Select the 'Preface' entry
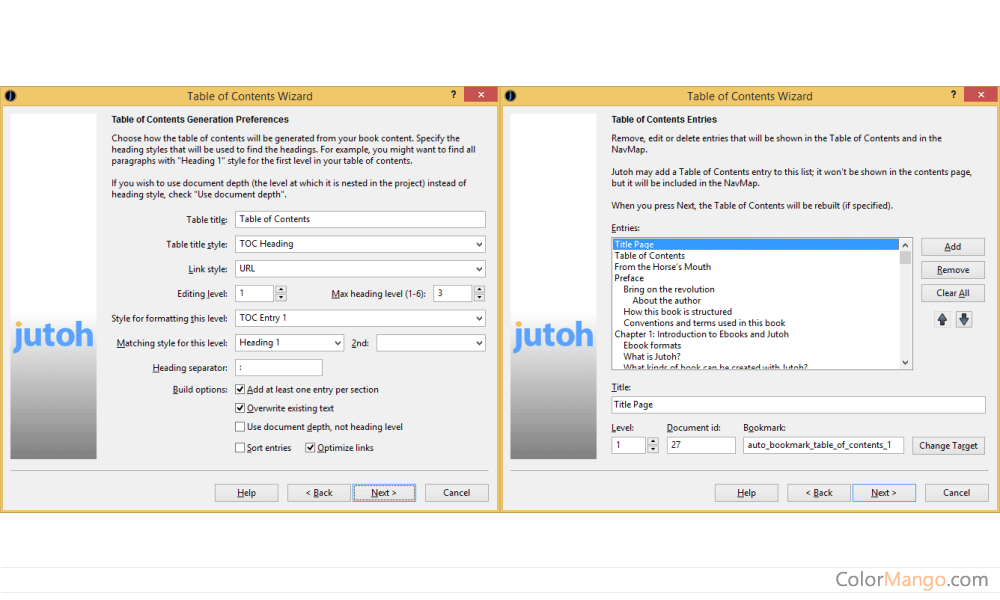Viewport: 1000px width, 600px height. [x=629, y=278]
